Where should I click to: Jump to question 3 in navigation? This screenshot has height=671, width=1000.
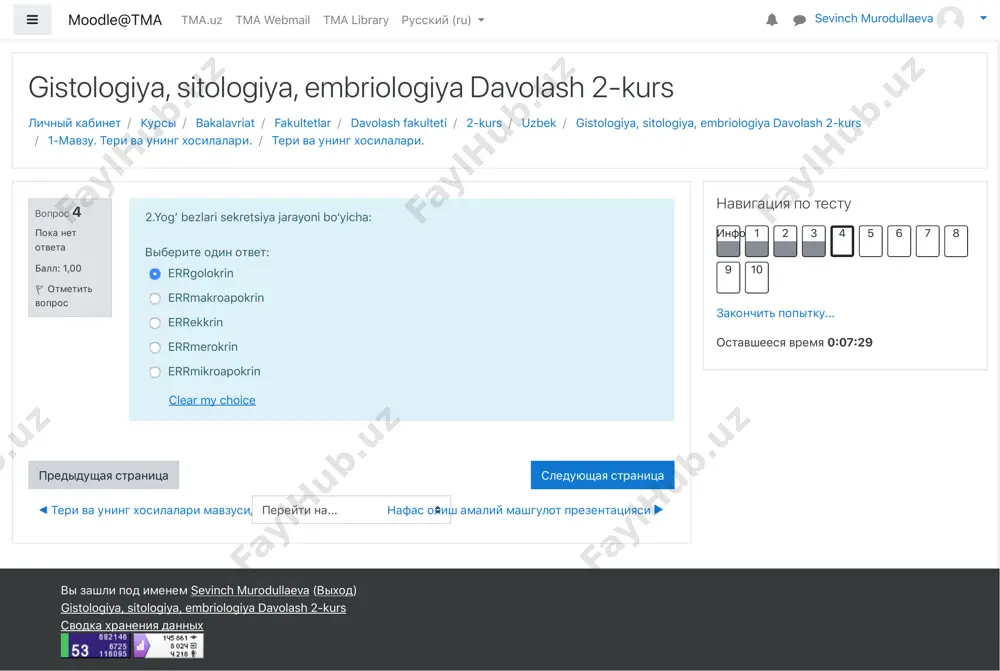[x=814, y=241]
